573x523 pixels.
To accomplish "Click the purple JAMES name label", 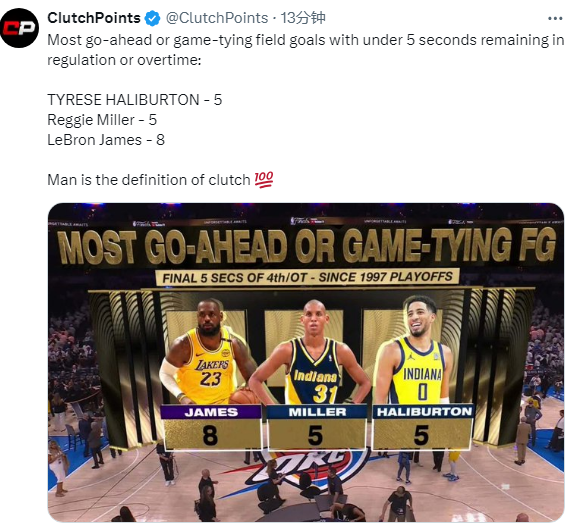I will 211,412.
